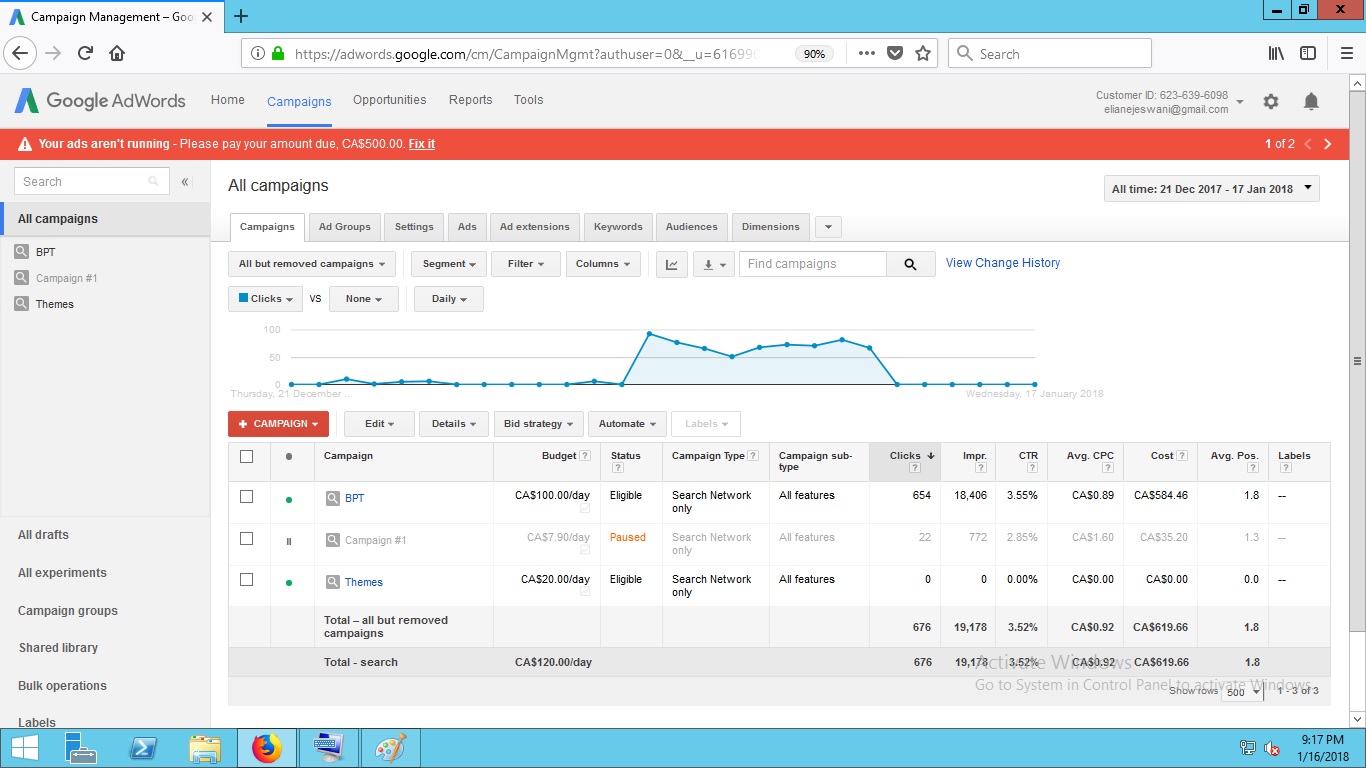
Task: Switch to the Keywords tab
Action: 618,227
